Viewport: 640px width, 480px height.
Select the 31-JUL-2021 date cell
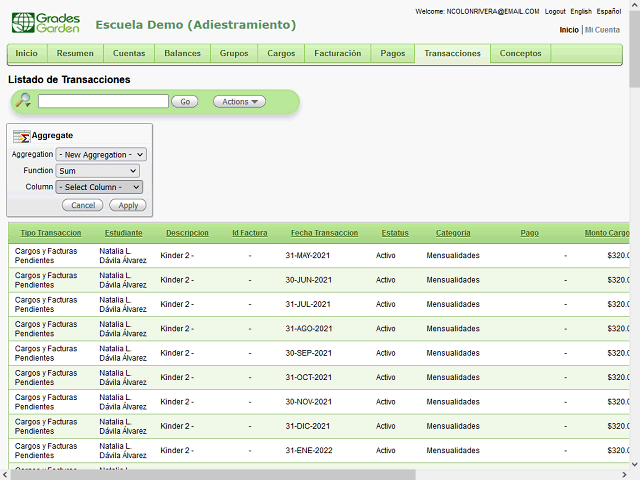[x=308, y=304]
